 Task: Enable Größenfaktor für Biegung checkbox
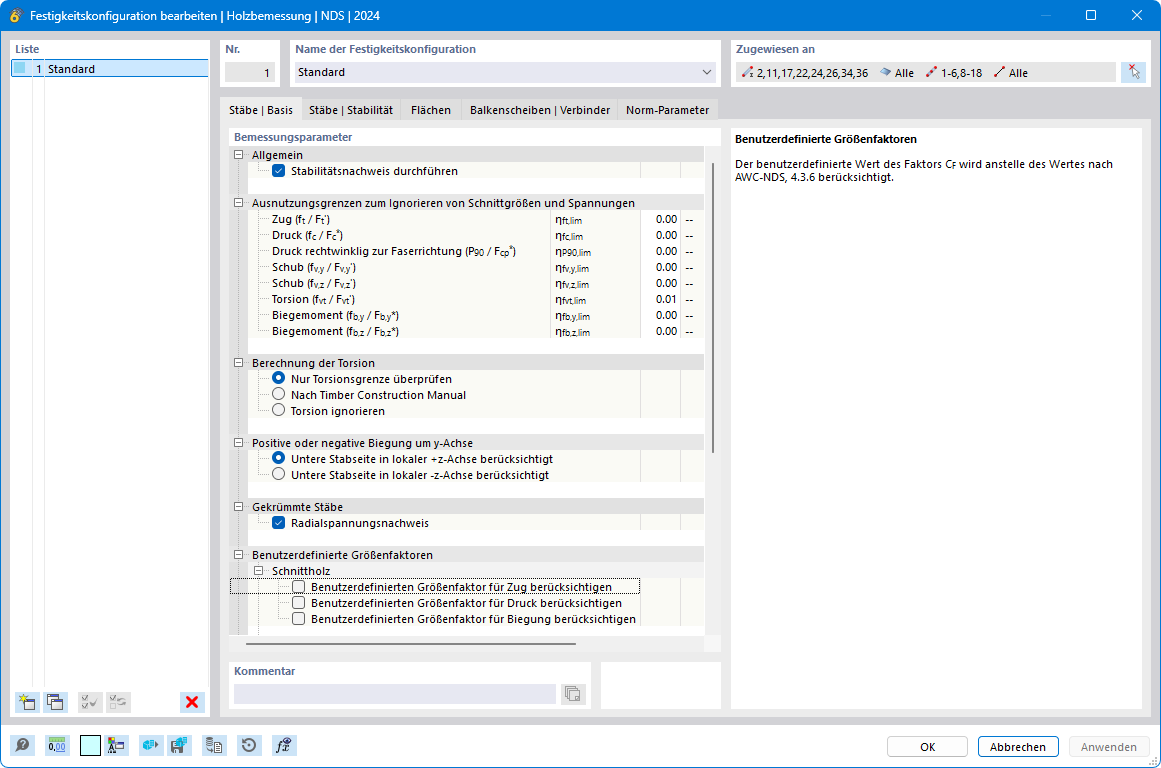298,618
